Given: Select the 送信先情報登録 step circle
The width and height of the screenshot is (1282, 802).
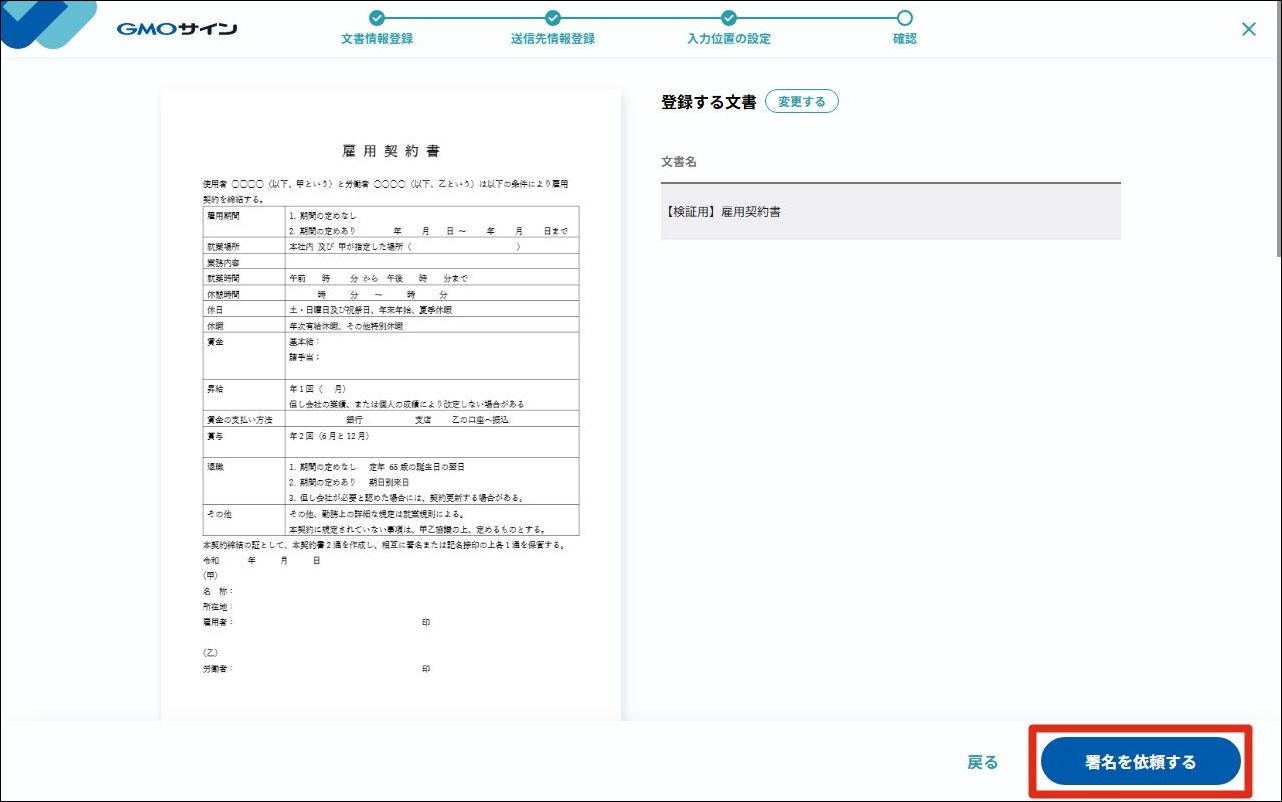Looking at the screenshot, I should click(553, 17).
